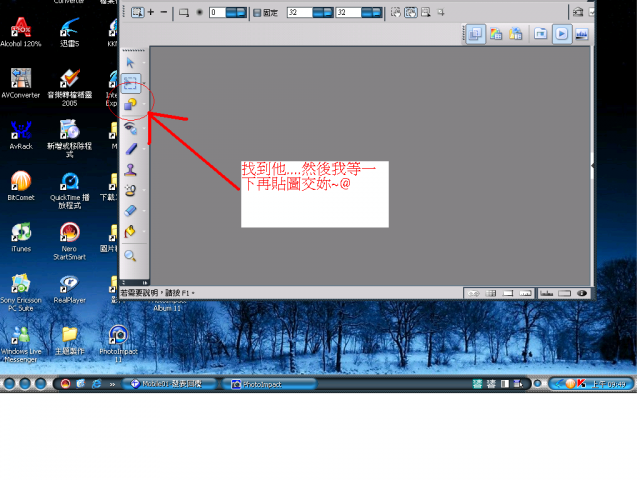The image size is (640, 480).
Task: Click the soft edge value field showing 0
Action: pyautogui.click(x=217, y=12)
